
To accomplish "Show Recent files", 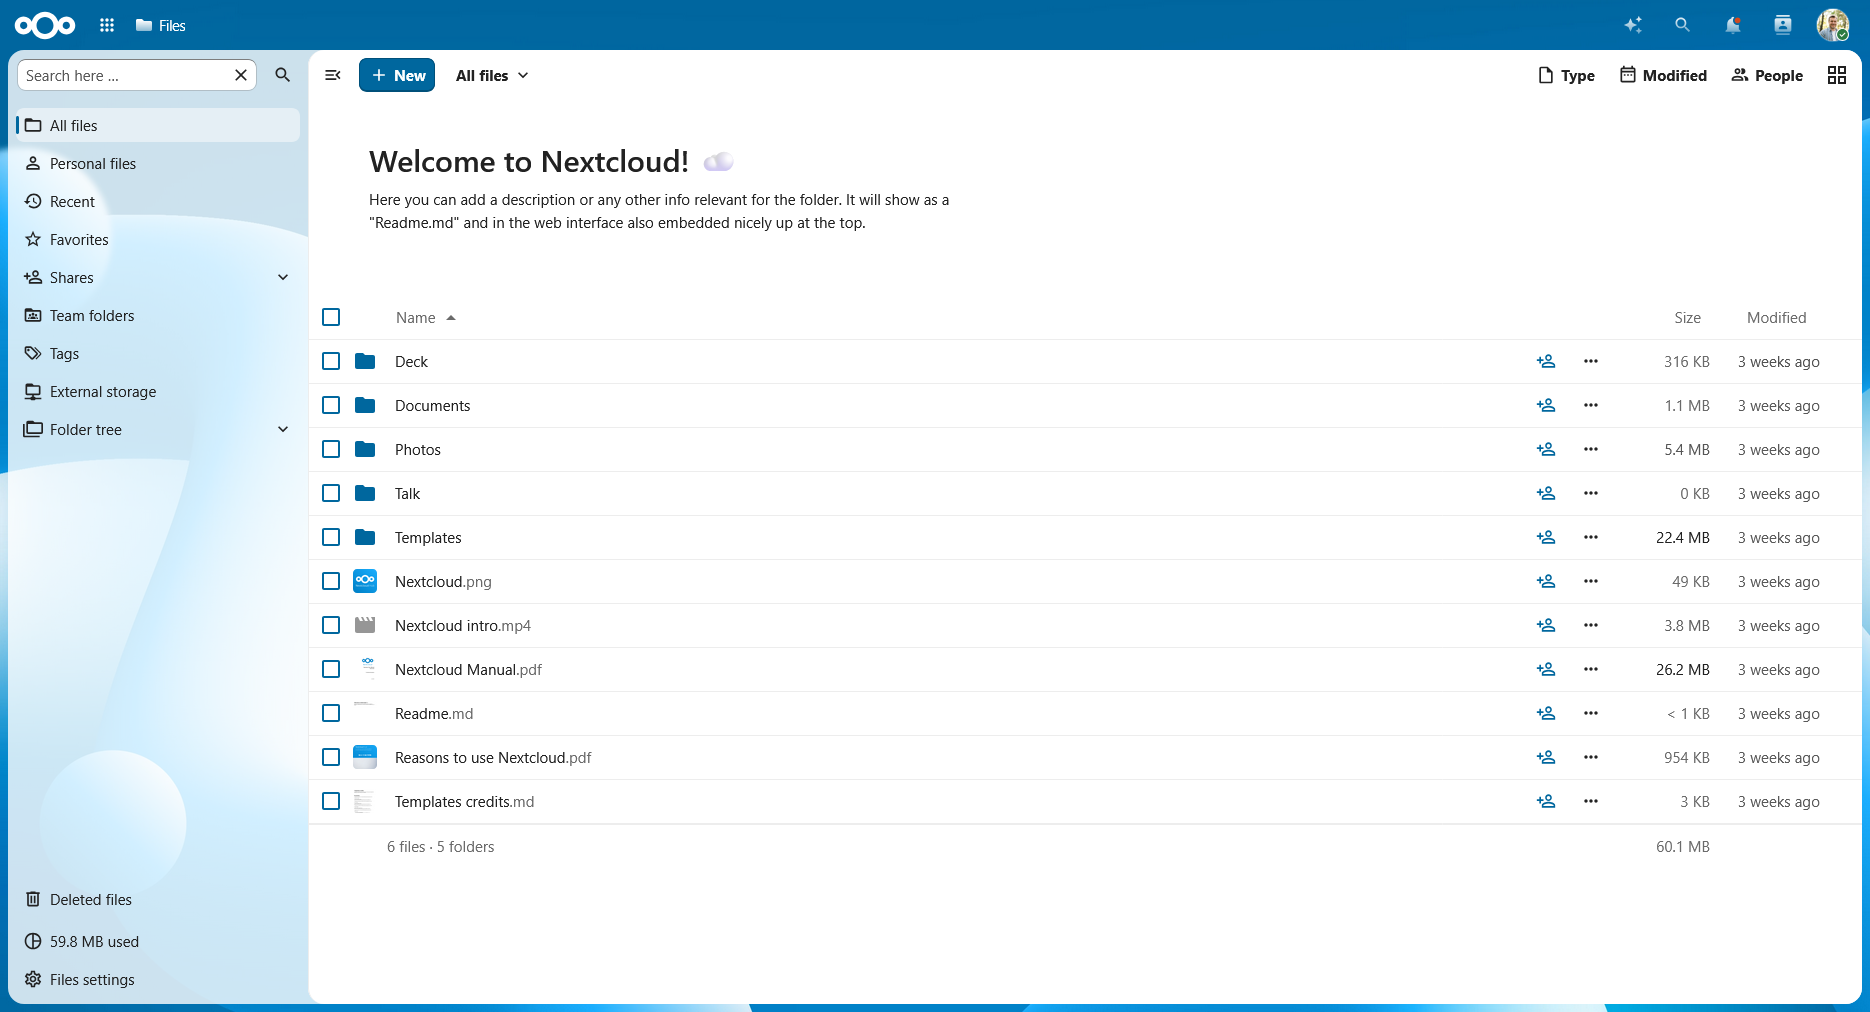I will (x=158, y=201).
